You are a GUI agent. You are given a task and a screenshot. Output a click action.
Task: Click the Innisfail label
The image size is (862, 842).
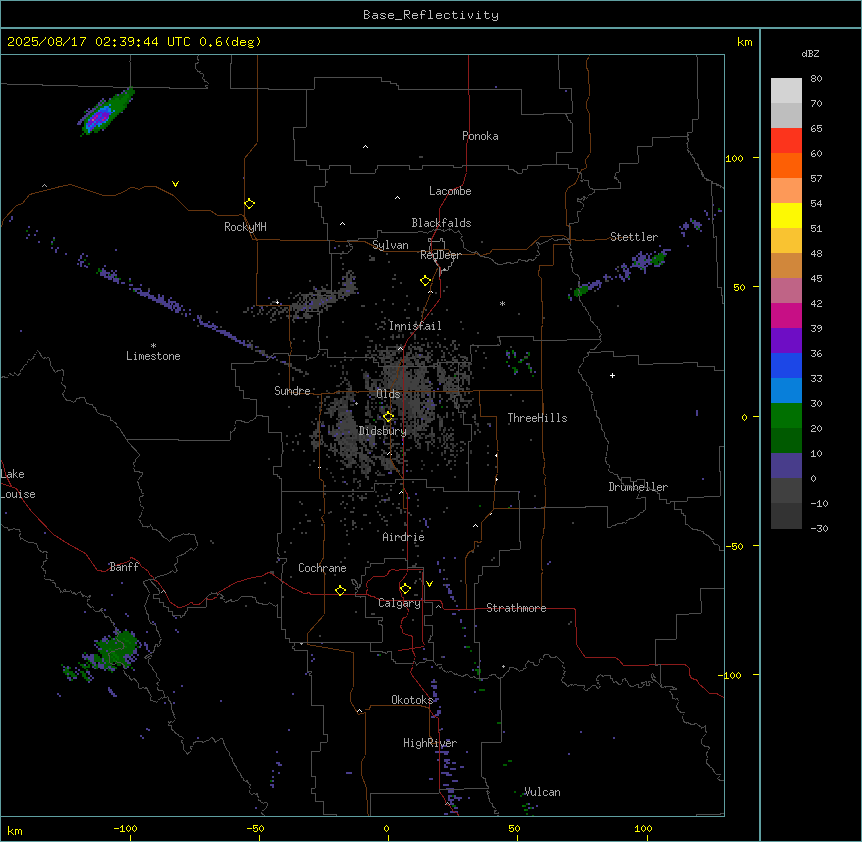click(x=415, y=326)
